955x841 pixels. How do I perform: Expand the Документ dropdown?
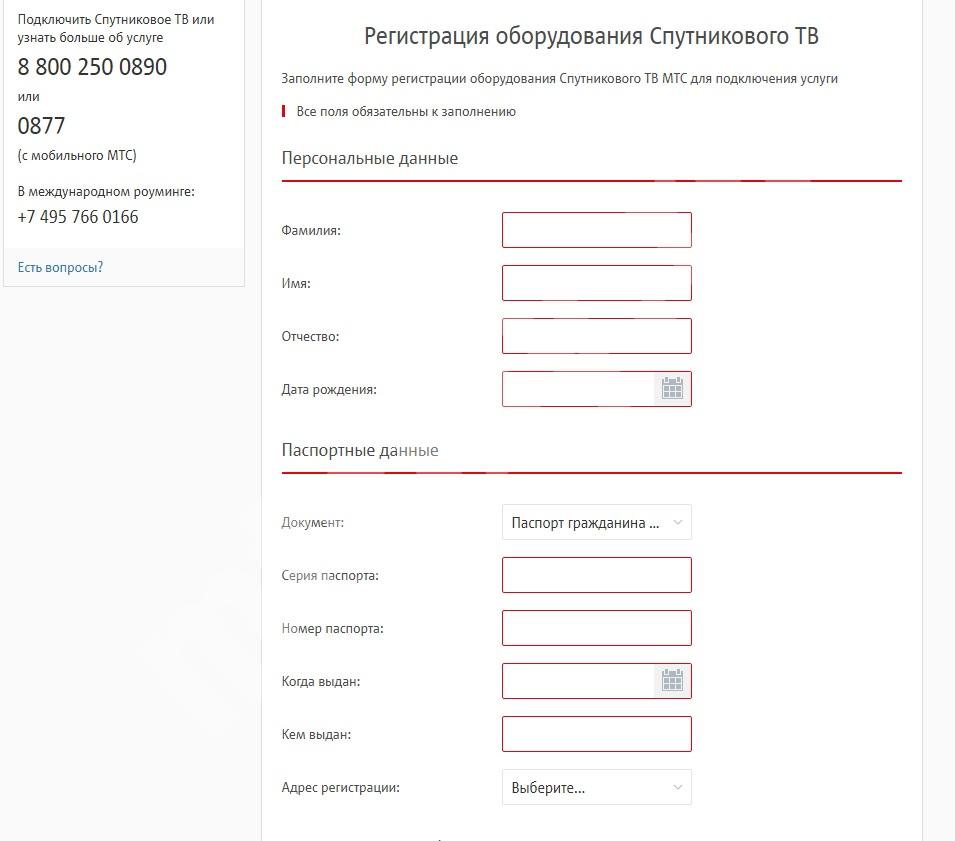click(x=596, y=522)
